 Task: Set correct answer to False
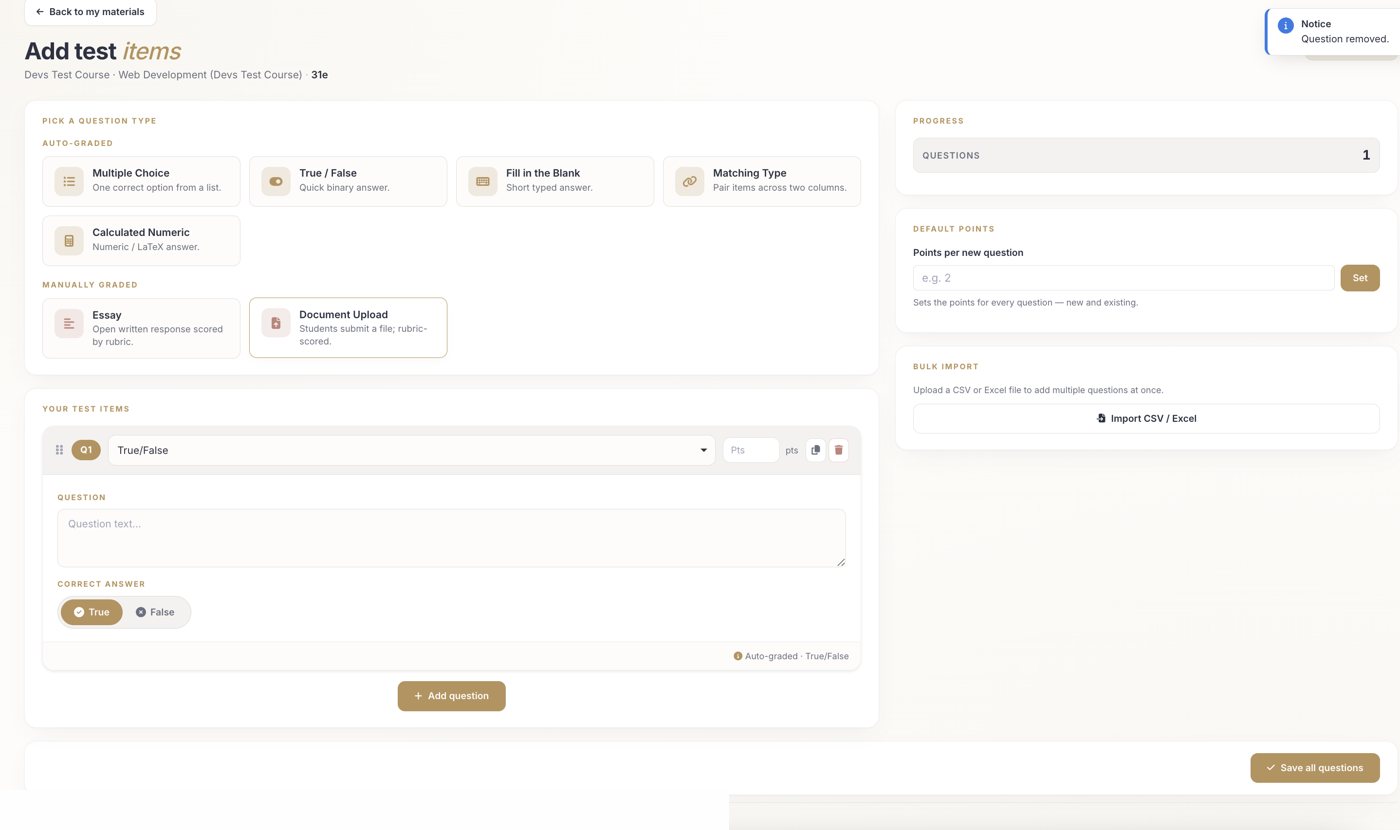tap(155, 612)
